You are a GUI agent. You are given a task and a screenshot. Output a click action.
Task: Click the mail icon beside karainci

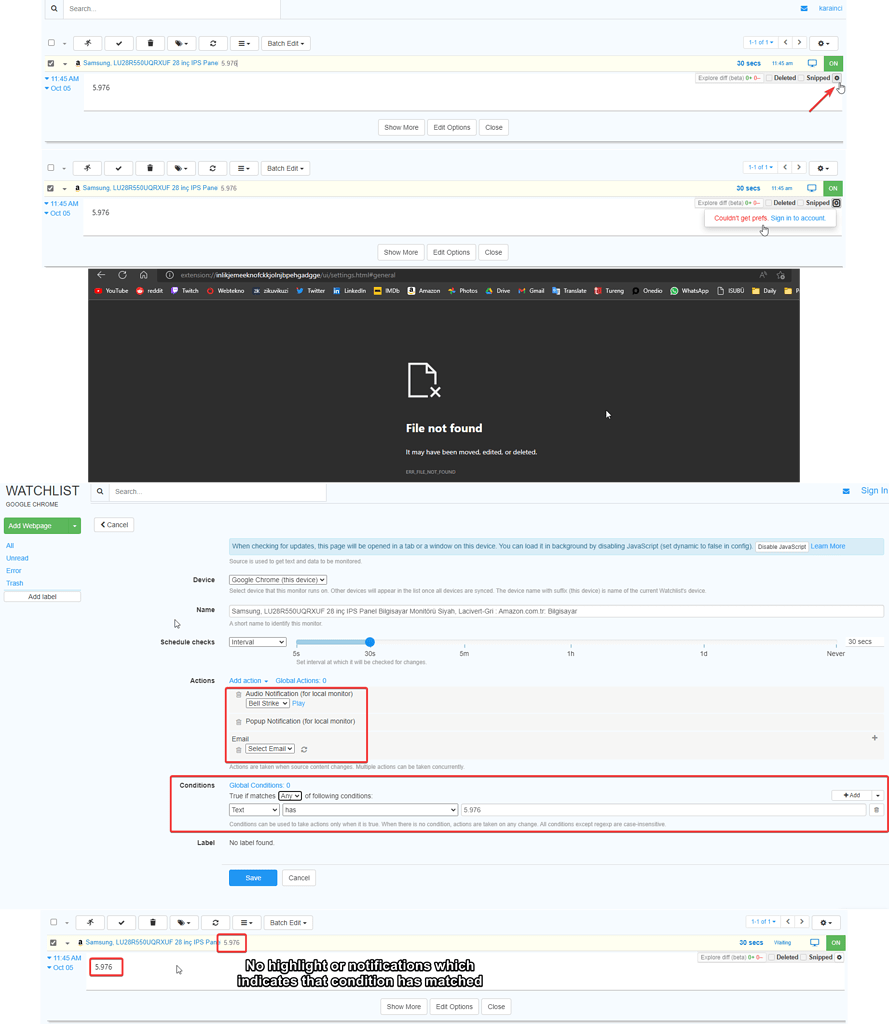click(804, 8)
